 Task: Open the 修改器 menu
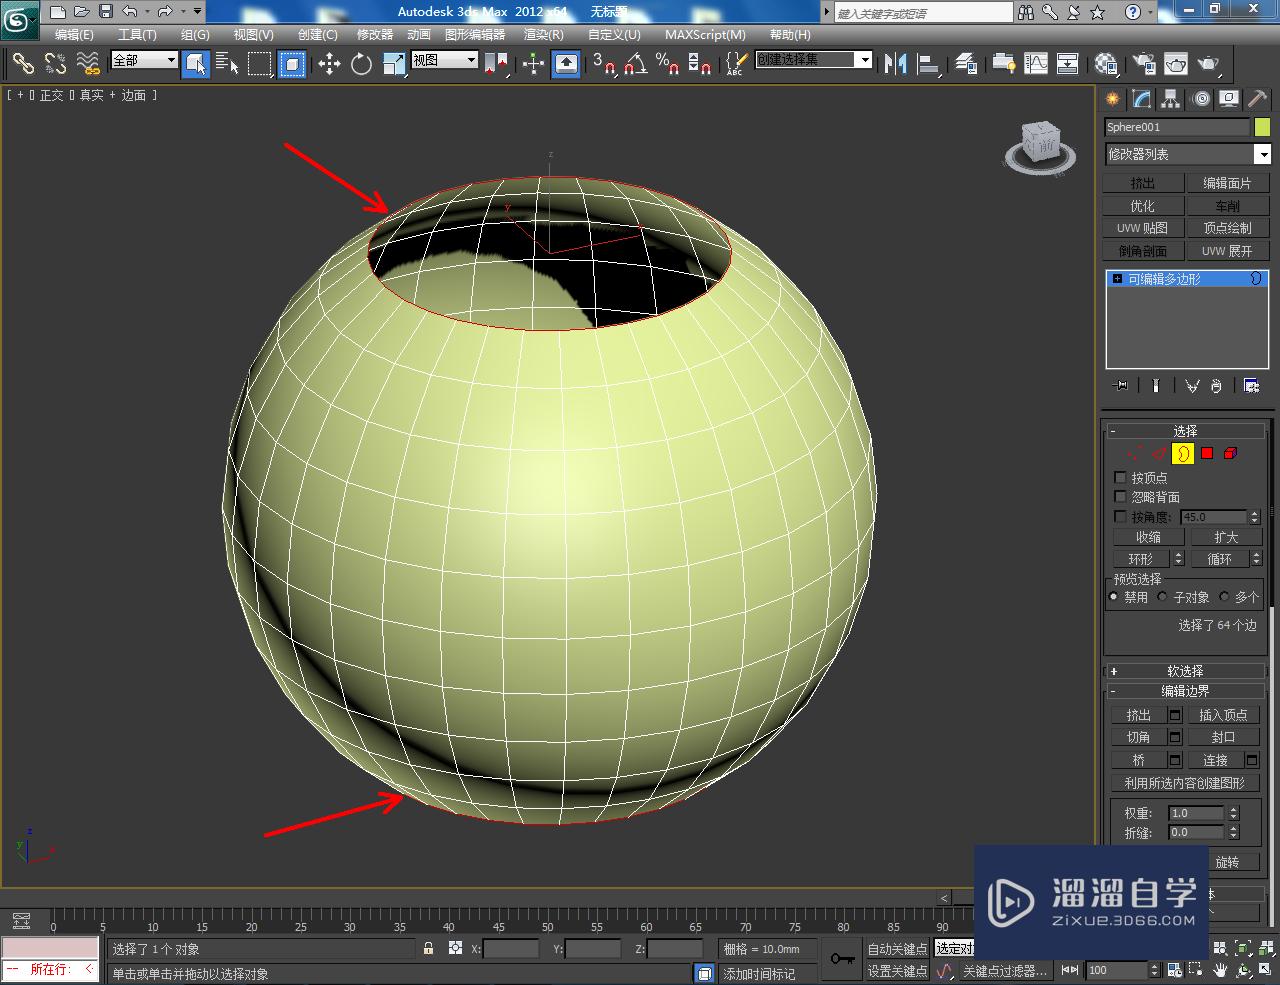[375, 35]
